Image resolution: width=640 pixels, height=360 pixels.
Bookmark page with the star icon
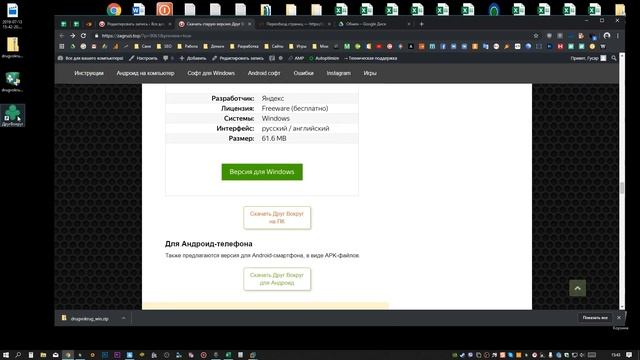click(536, 36)
